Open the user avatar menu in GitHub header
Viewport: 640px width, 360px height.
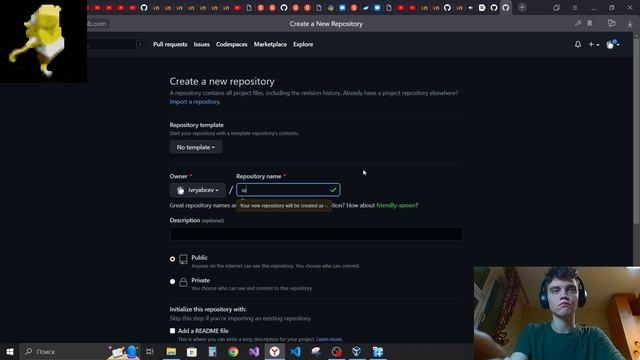coord(612,44)
